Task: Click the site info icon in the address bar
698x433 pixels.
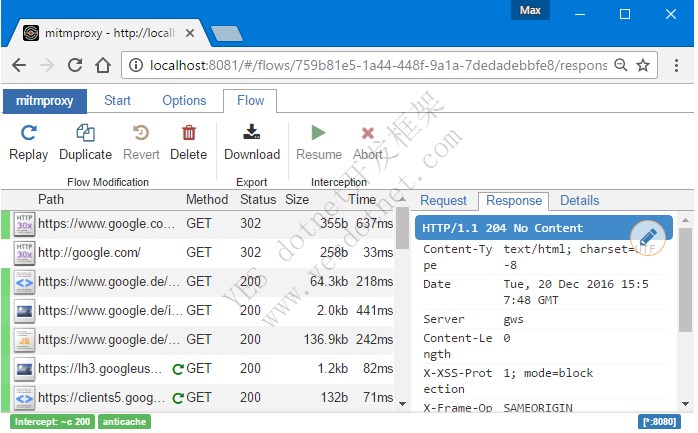Action: pos(136,65)
